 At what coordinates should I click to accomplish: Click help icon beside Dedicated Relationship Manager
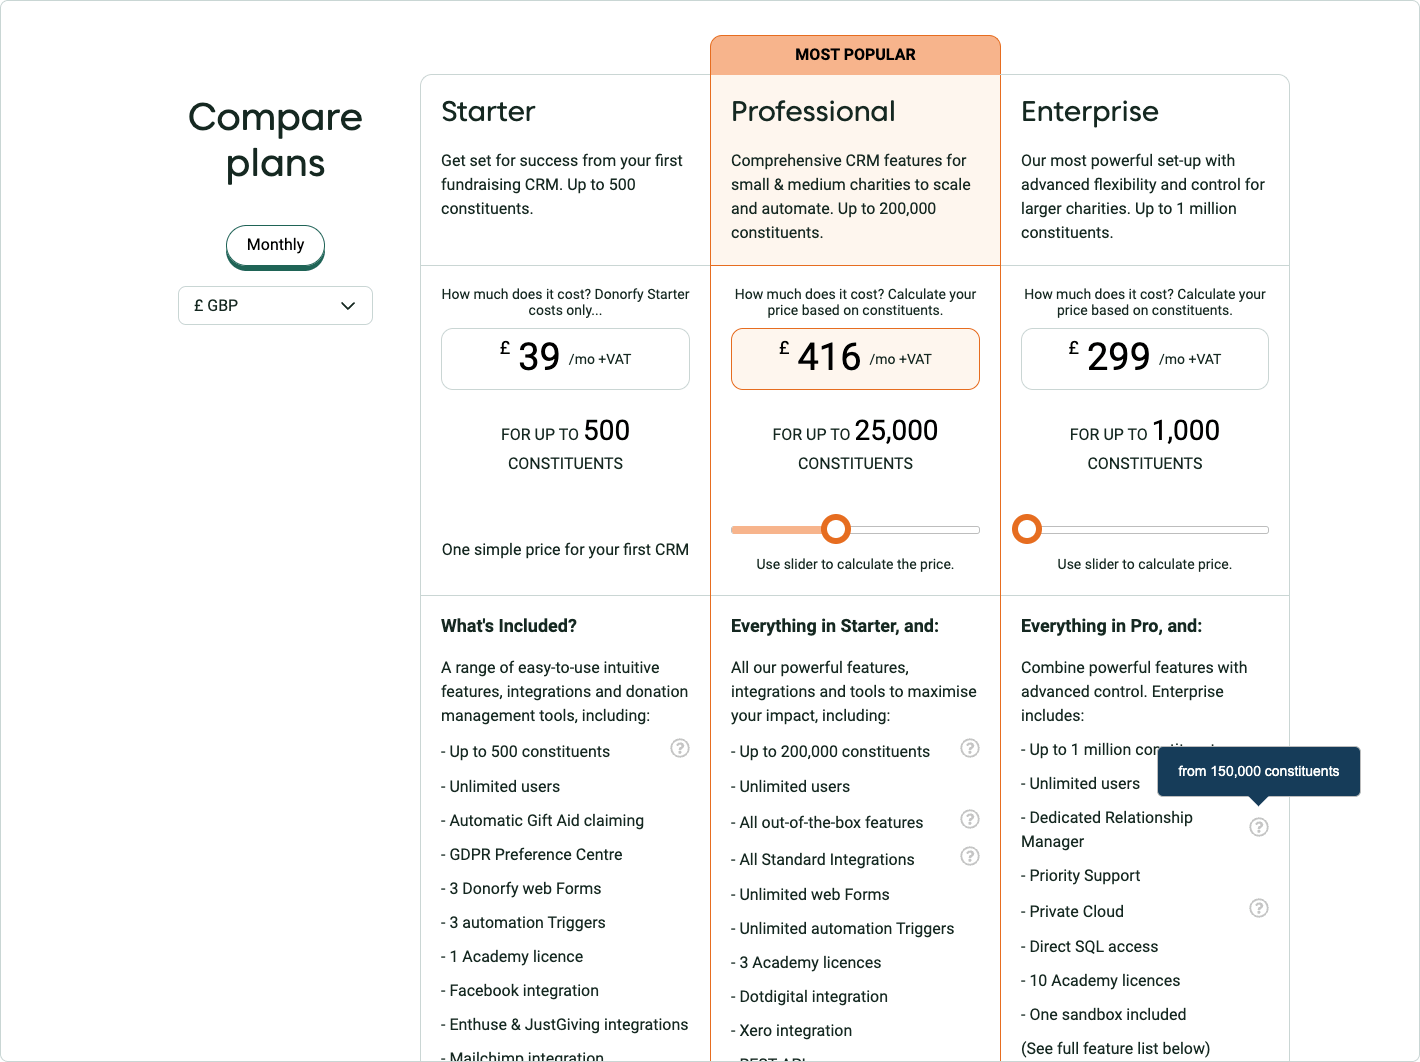click(1259, 827)
